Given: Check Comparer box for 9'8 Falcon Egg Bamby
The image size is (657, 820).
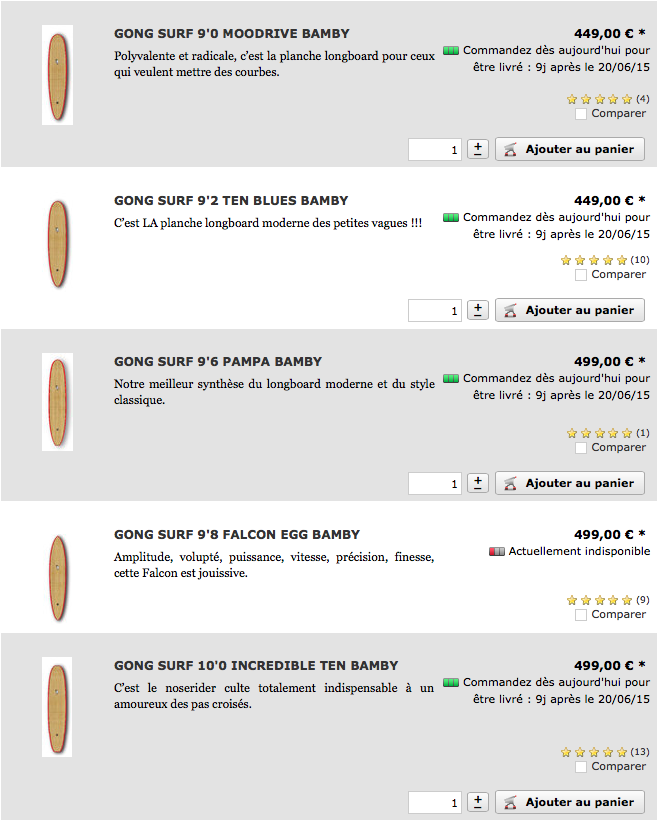Looking at the screenshot, I should tap(581, 615).
